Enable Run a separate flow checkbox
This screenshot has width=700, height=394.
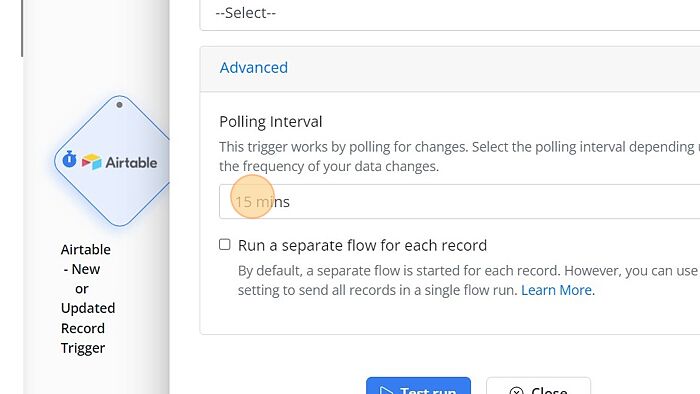(225, 244)
